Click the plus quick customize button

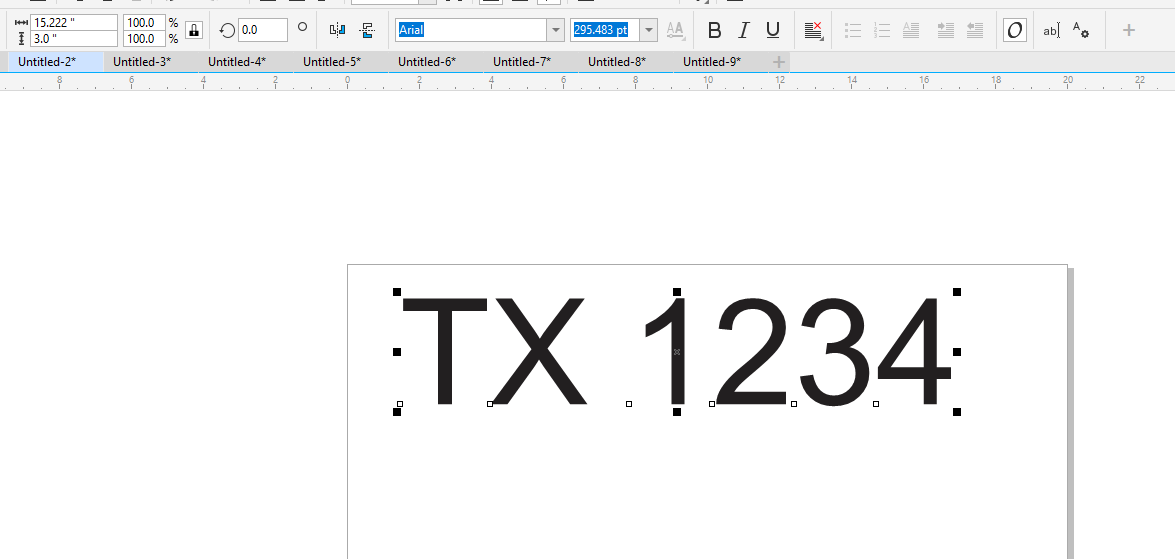[1129, 30]
